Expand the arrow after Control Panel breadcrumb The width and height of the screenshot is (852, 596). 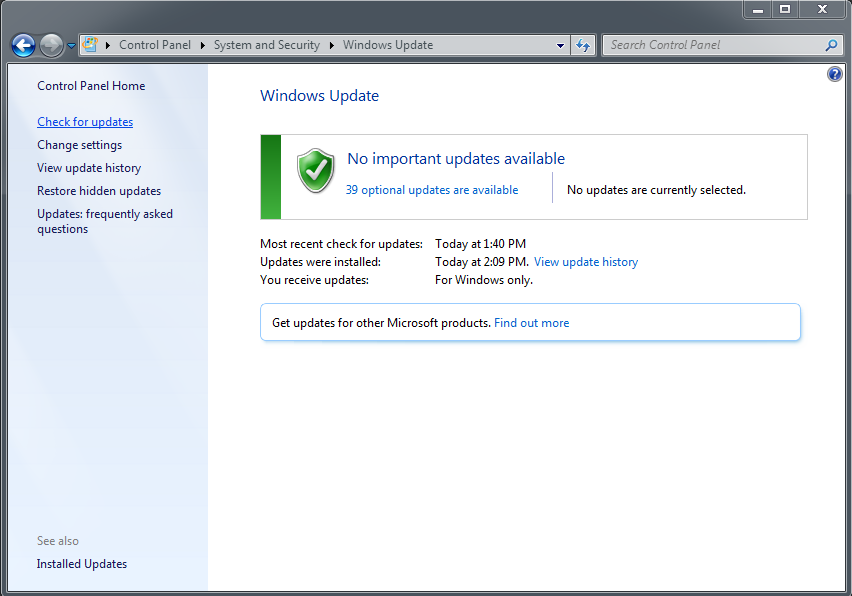(x=203, y=45)
